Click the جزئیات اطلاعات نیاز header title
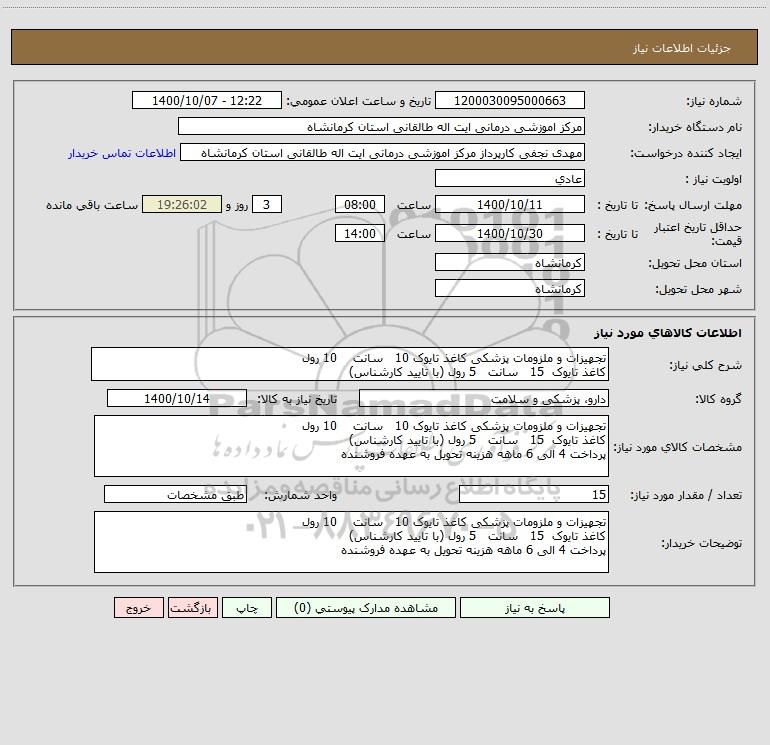Viewport: 770px width, 745px height. 682,48
